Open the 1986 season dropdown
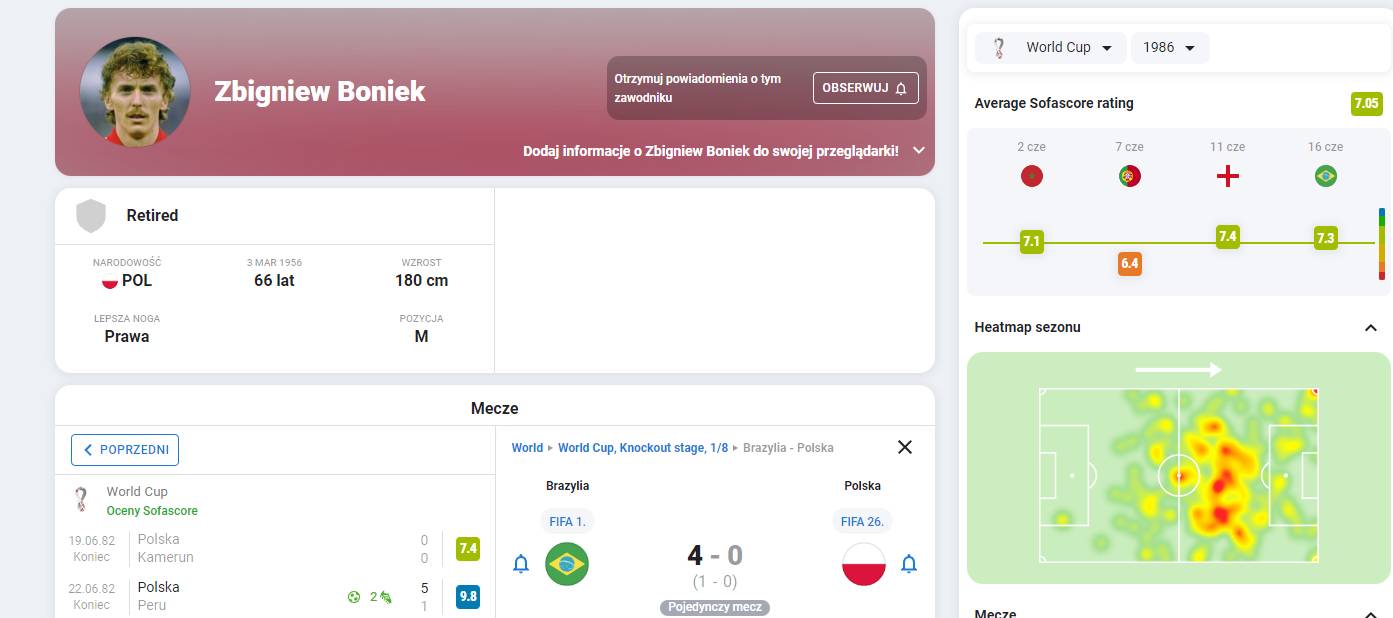 tap(1169, 48)
